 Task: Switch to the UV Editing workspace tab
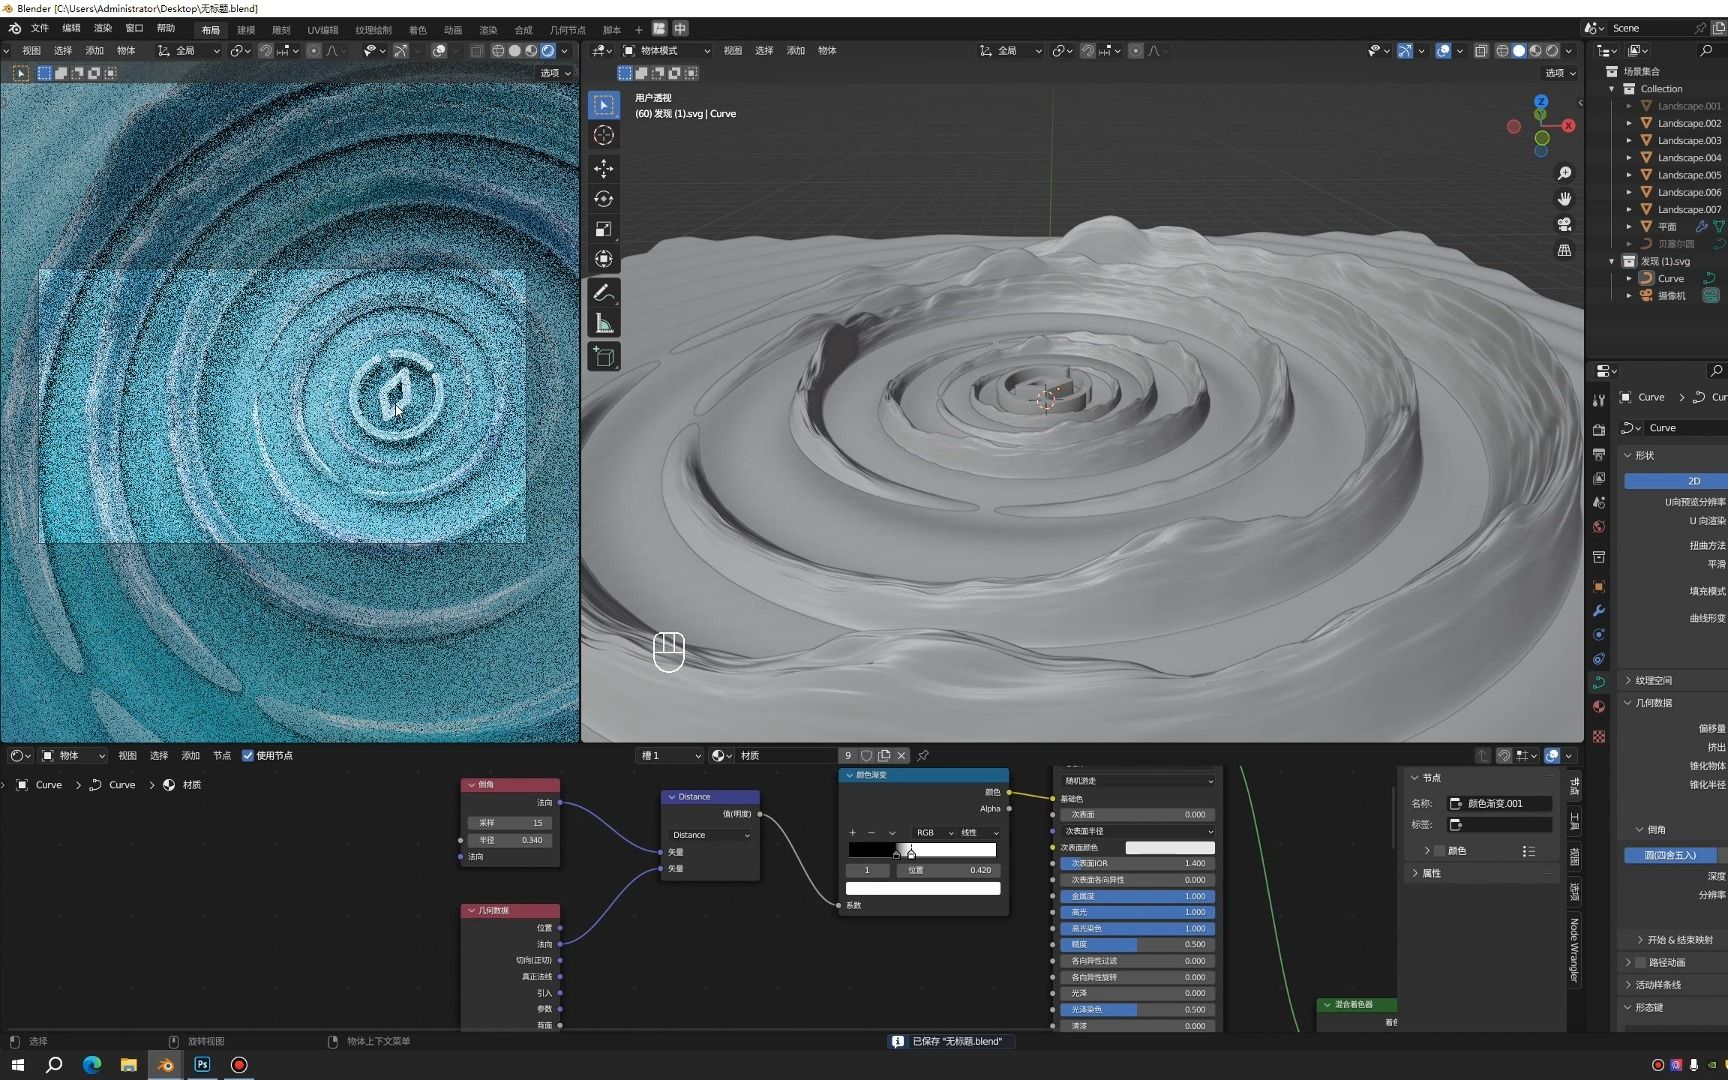pos(322,30)
